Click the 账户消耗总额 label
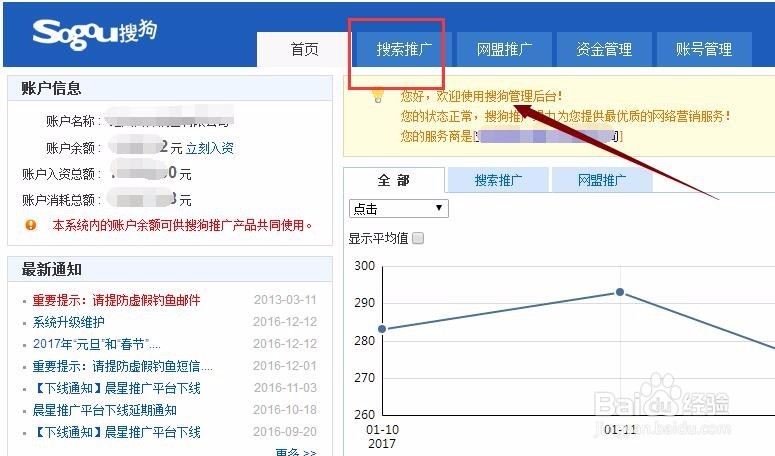This screenshot has width=775, height=456. pyautogui.click(x=61, y=200)
